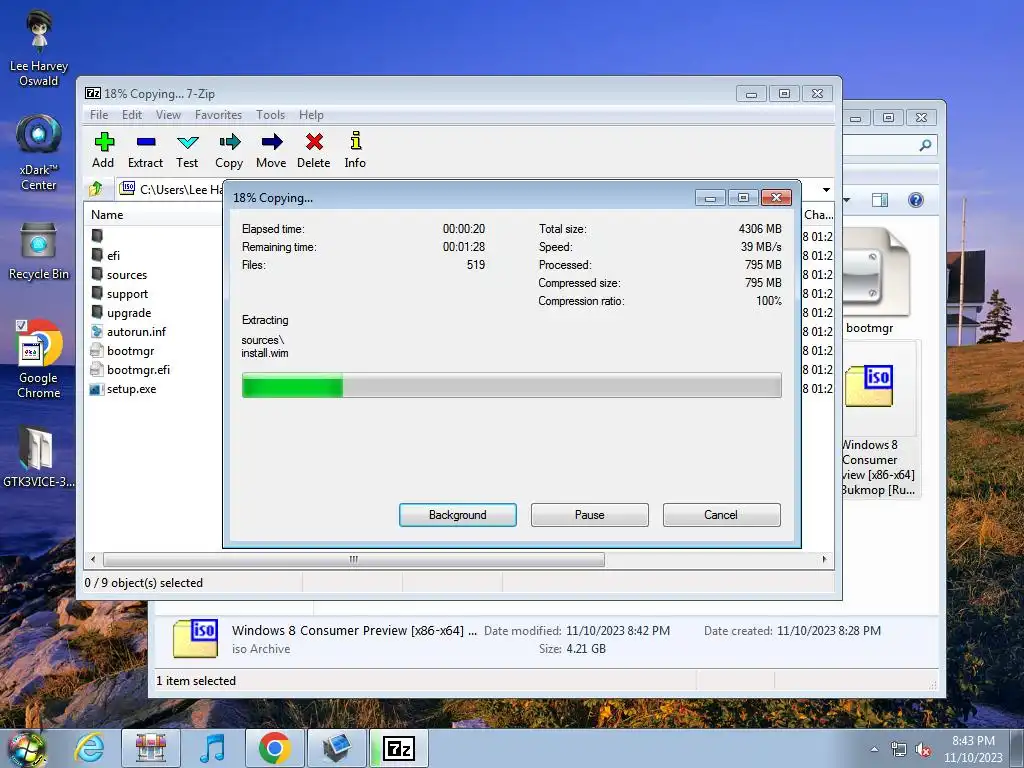Click the ISO archive icon in the details pane
The image size is (1024, 768).
tap(195, 638)
